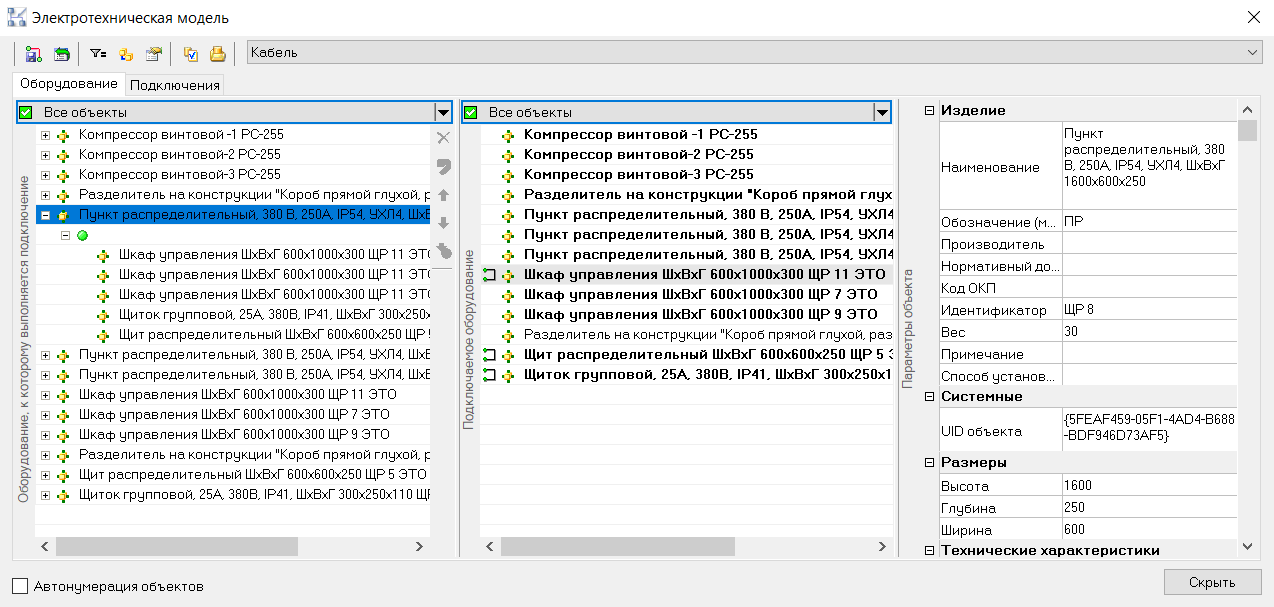This screenshot has width=1274, height=607.
Task: Close the Электротехническая модель window
Action: coord(1253,17)
